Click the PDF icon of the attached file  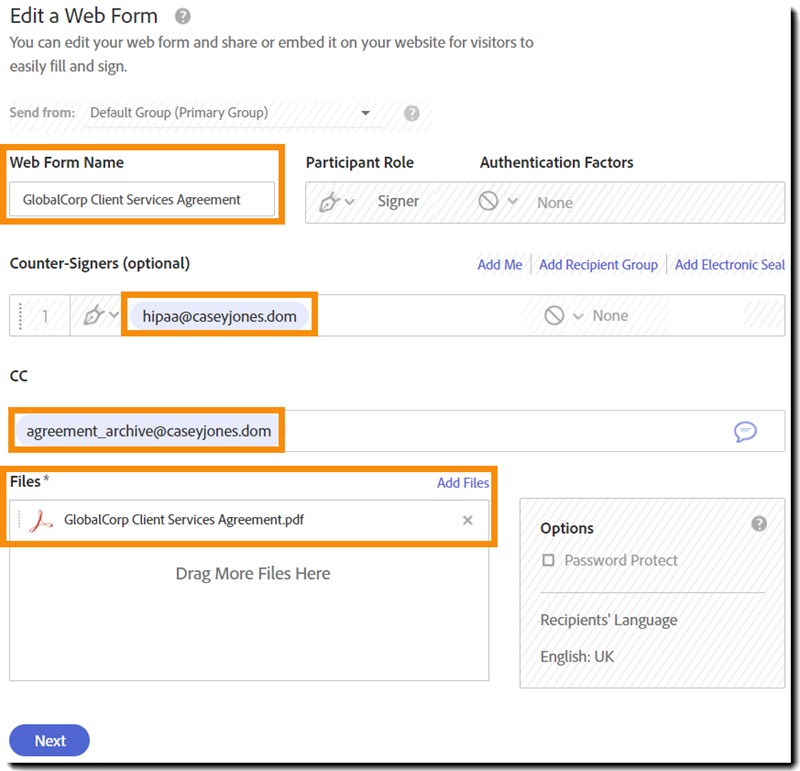(41, 520)
